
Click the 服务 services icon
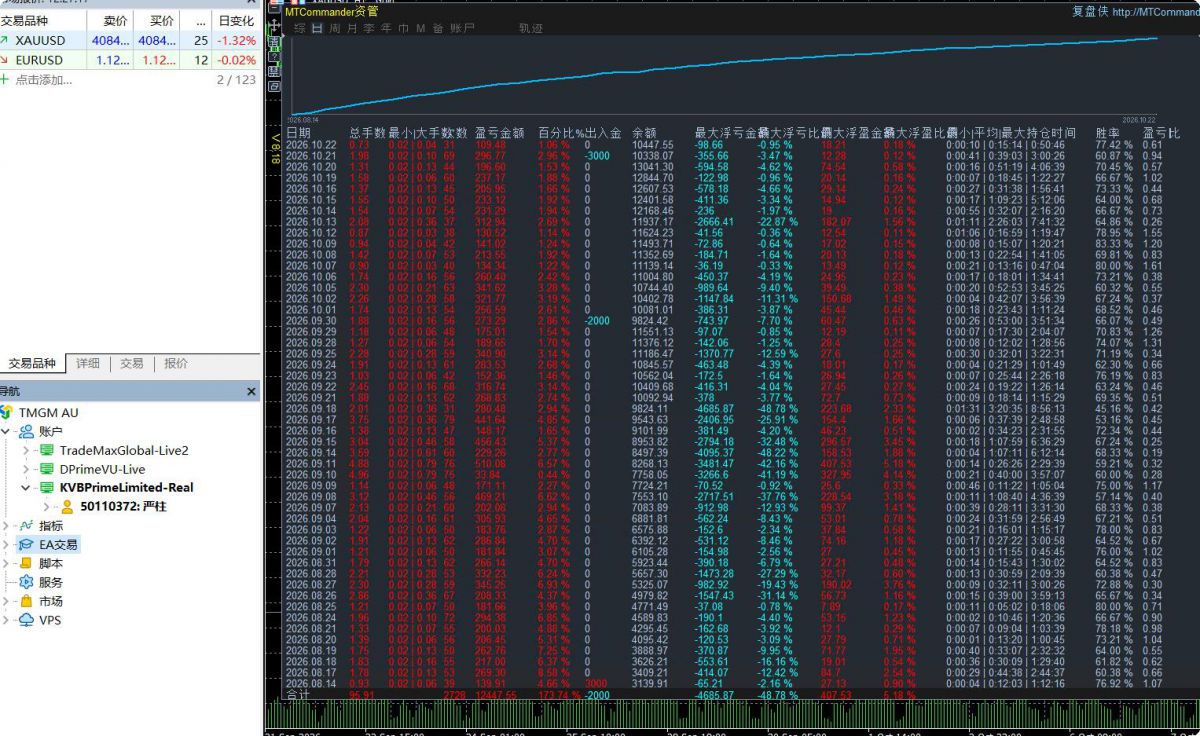26,583
